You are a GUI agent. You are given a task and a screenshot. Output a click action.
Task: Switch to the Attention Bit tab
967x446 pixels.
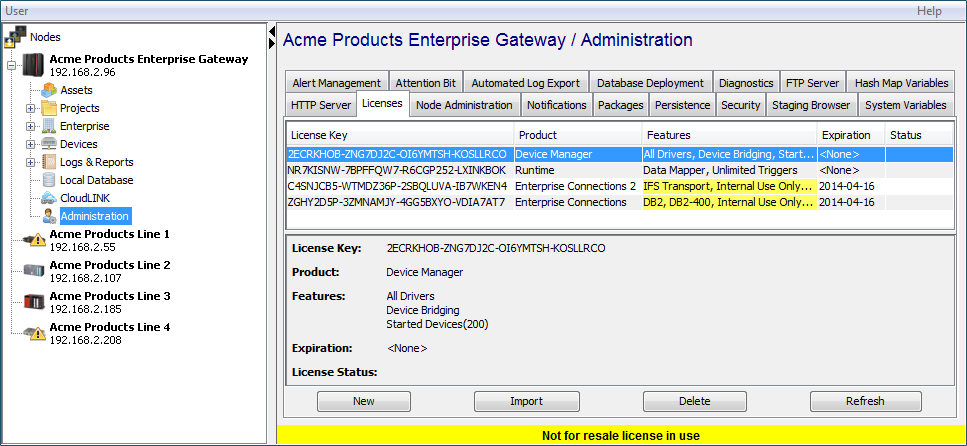[x=426, y=83]
